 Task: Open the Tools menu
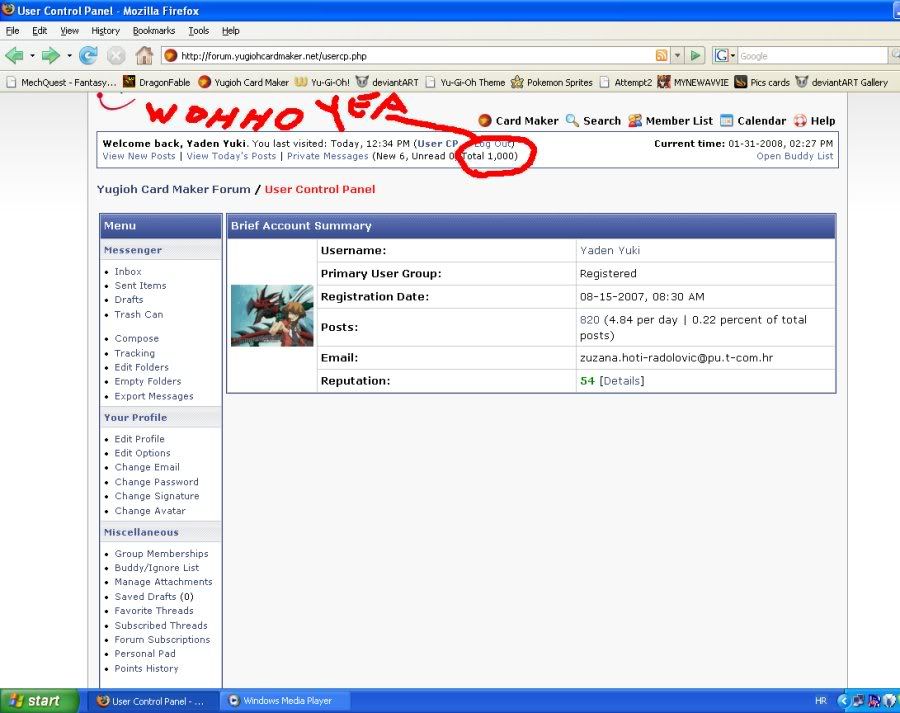point(199,31)
